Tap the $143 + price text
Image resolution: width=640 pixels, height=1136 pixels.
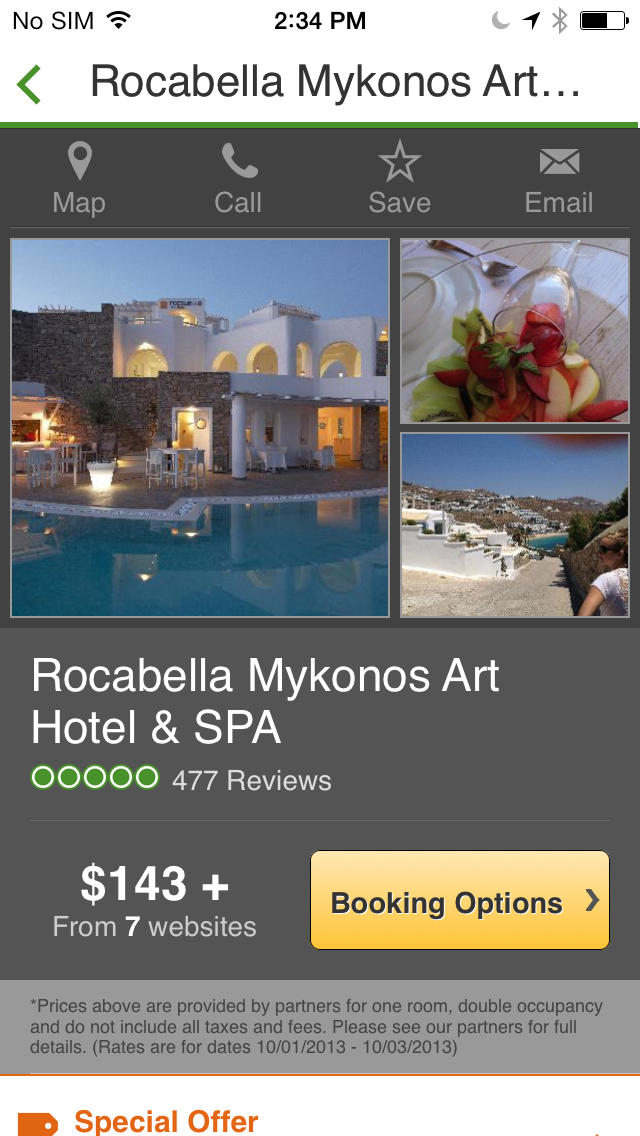154,884
